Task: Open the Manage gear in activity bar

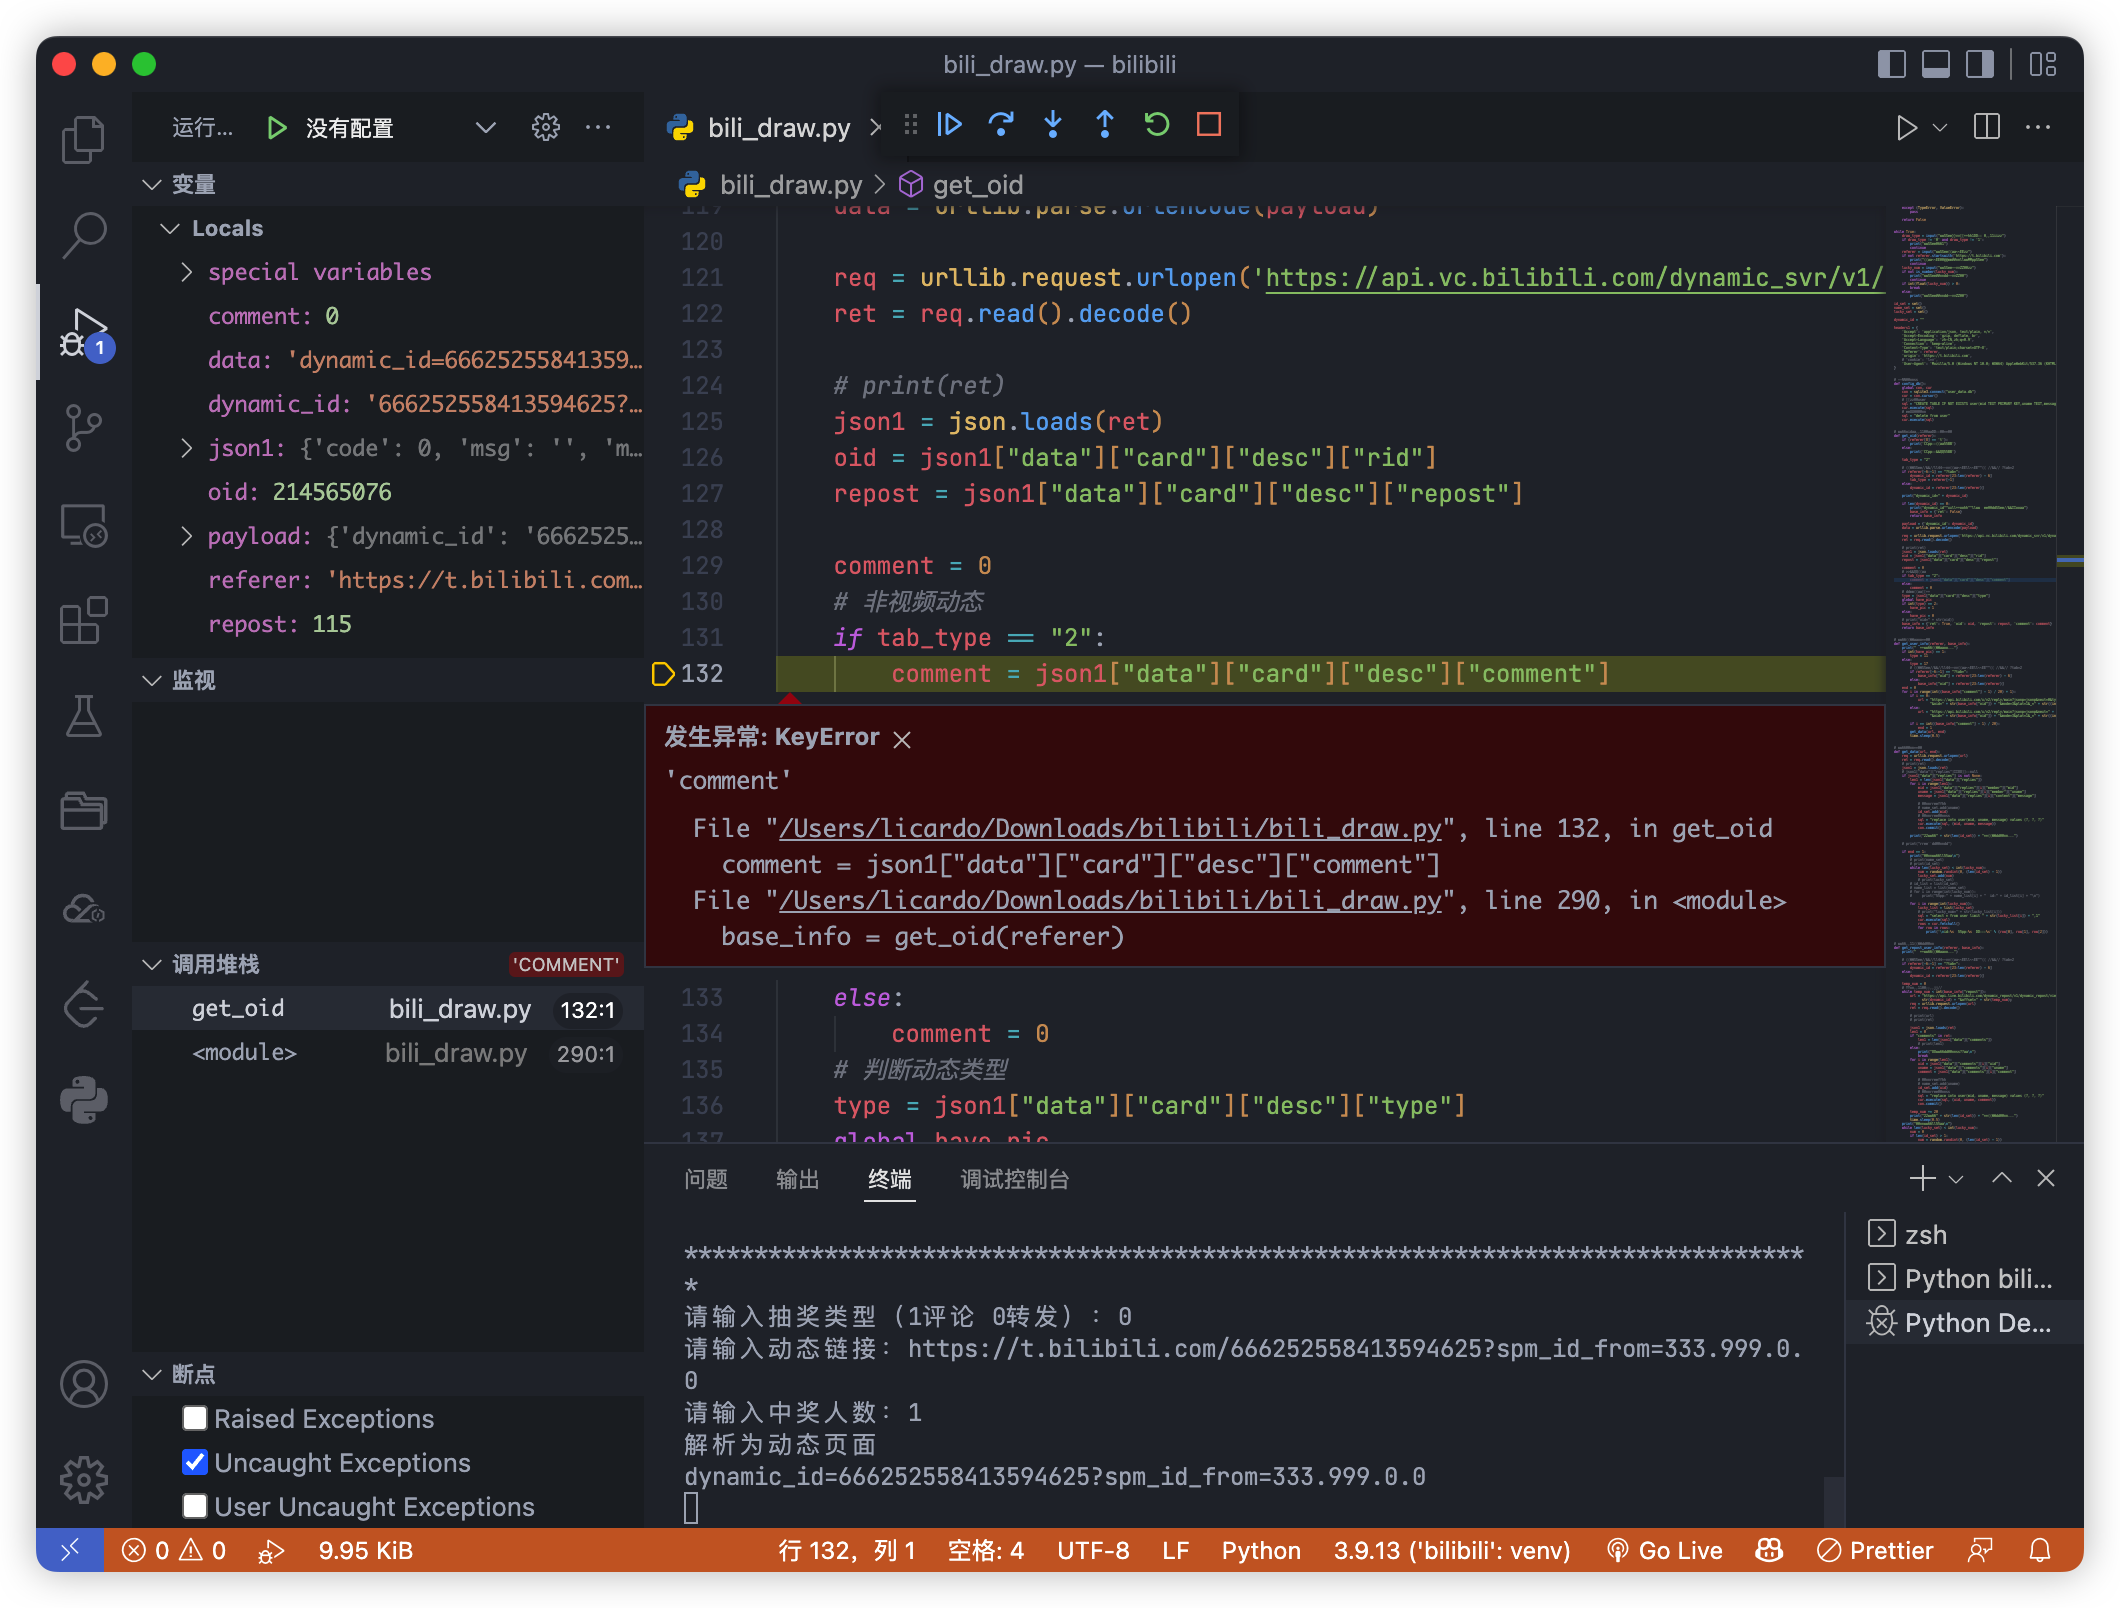Action: pos(84,1480)
